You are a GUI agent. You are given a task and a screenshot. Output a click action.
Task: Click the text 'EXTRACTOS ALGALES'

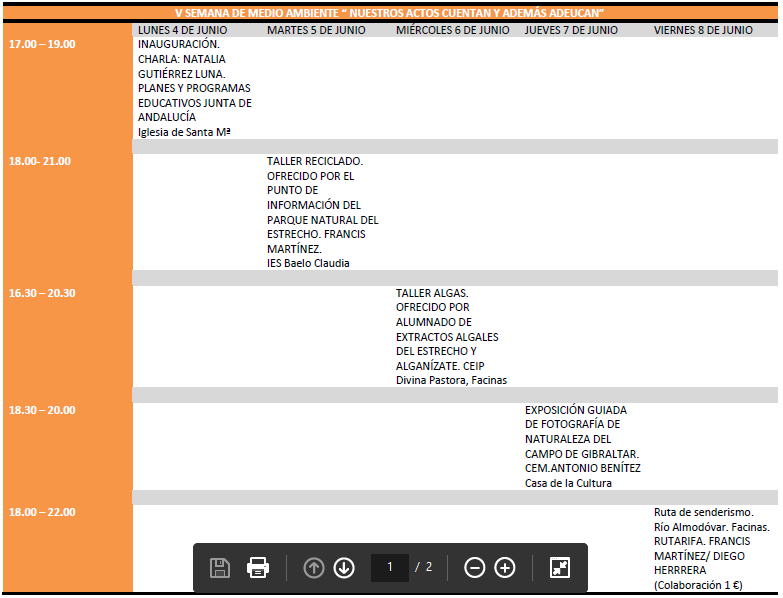(x=447, y=337)
